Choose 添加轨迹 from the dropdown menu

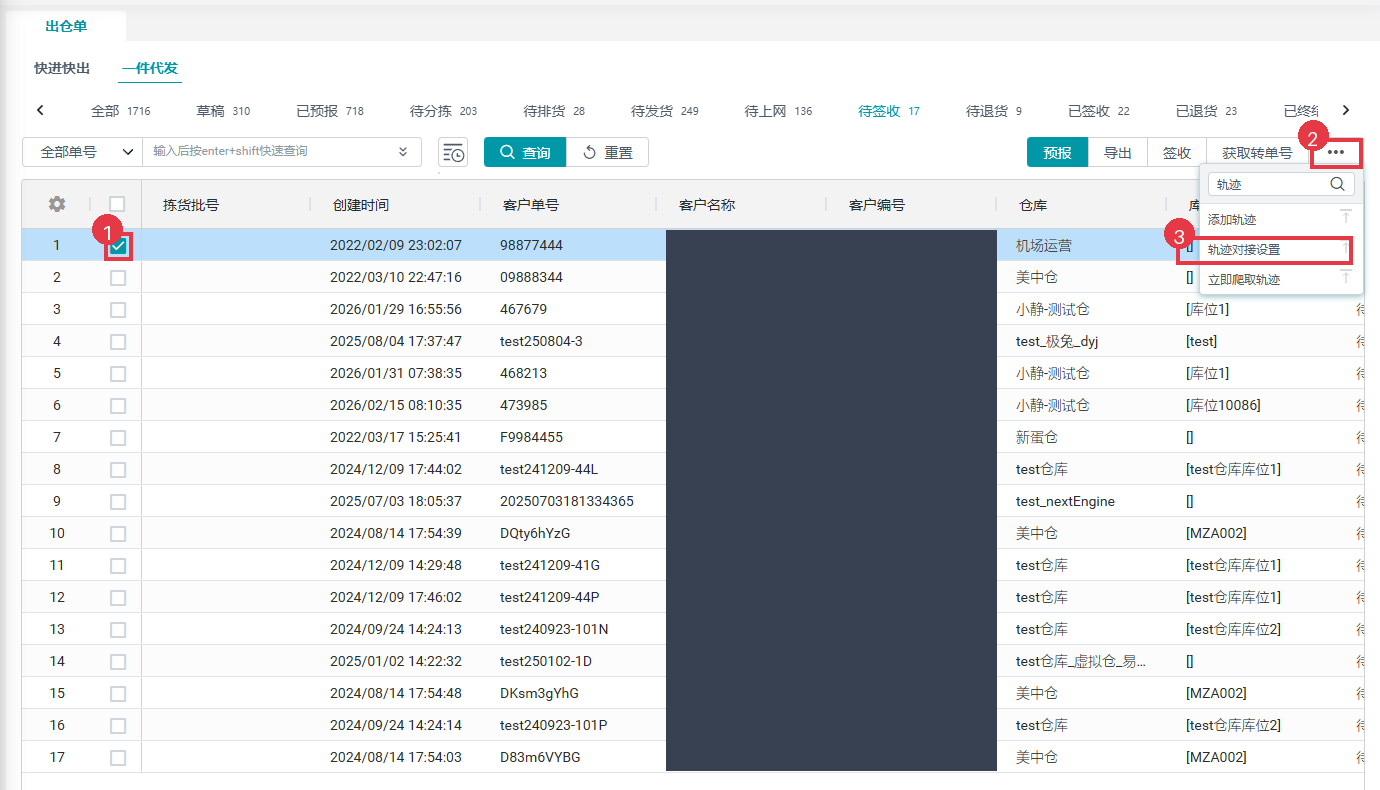pos(1232,219)
